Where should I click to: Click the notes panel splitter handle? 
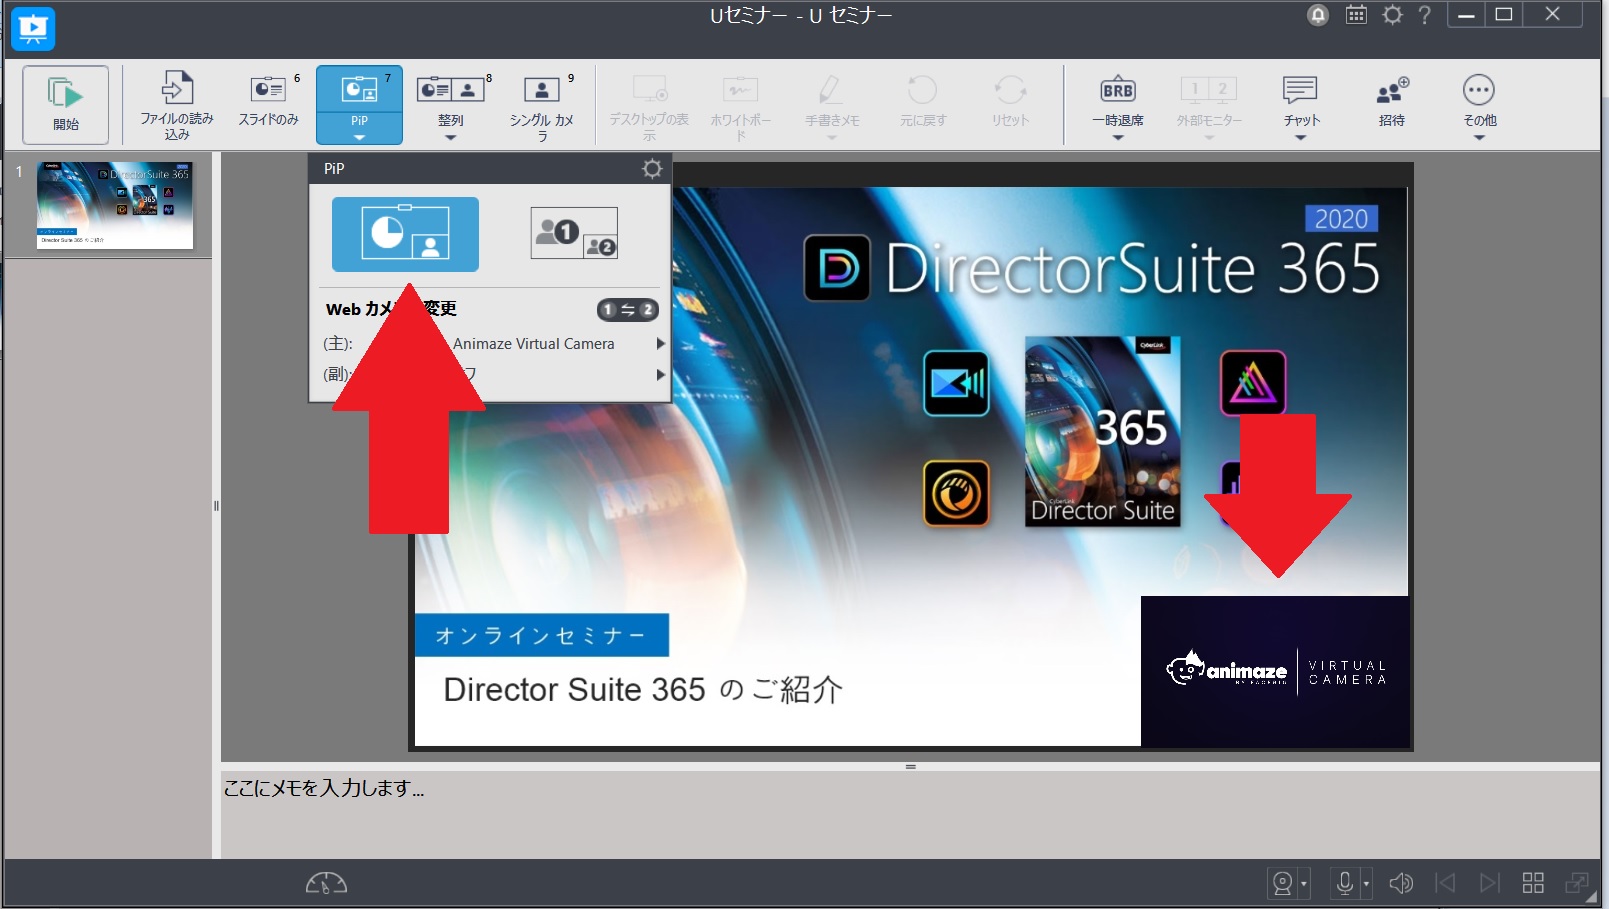[911, 766]
